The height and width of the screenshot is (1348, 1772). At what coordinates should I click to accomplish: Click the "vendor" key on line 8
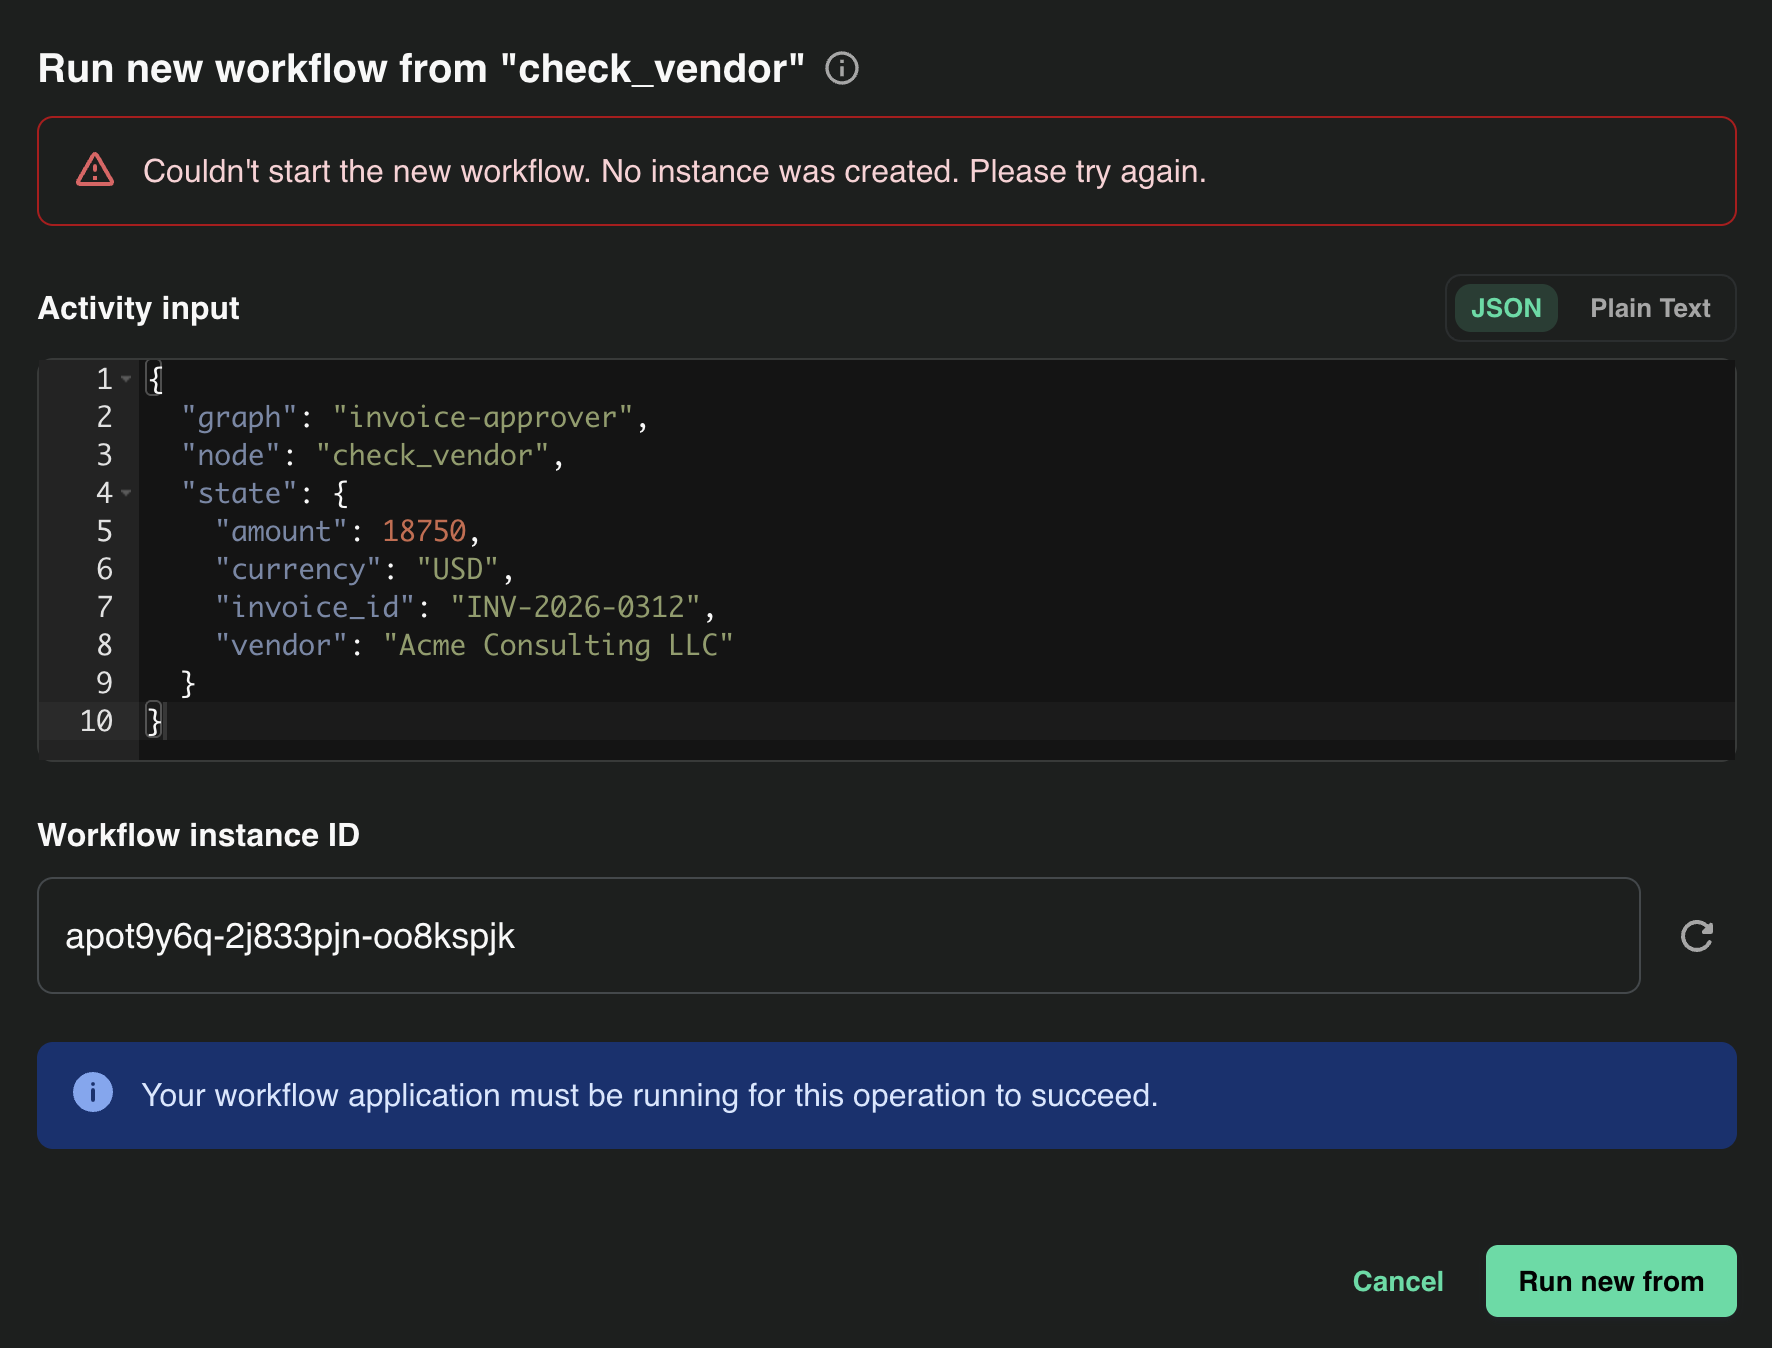click(x=281, y=645)
